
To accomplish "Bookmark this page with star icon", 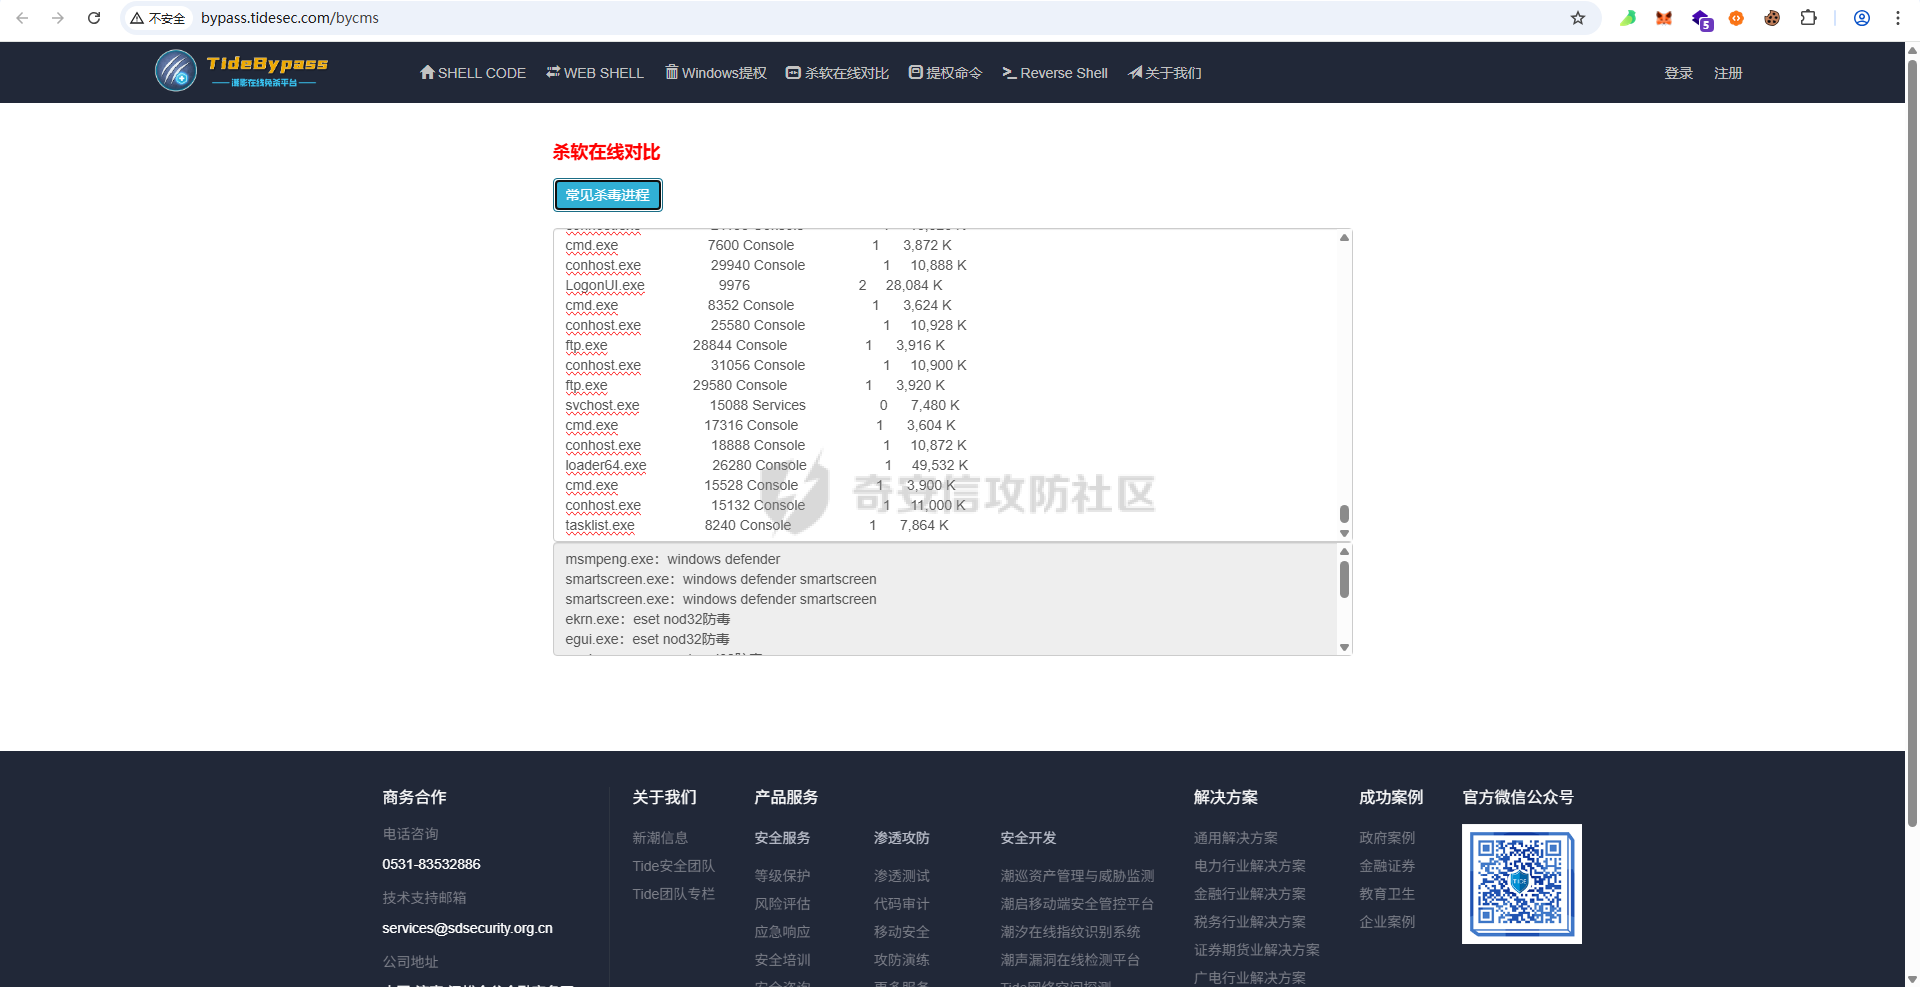I will point(1578,18).
